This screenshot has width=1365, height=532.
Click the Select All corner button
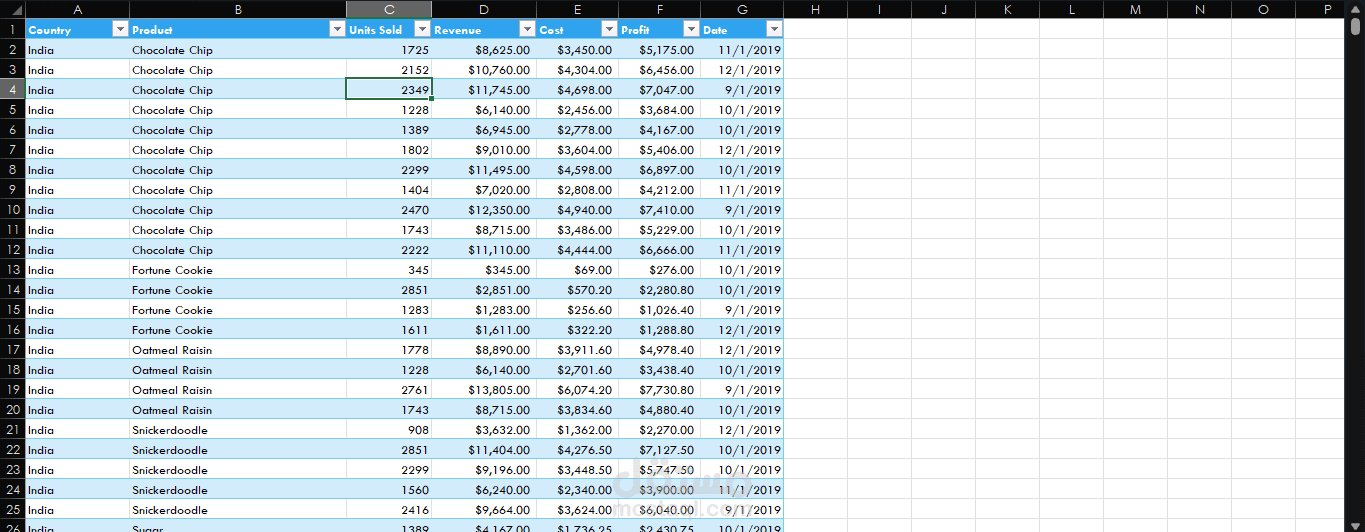coord(12,9)
